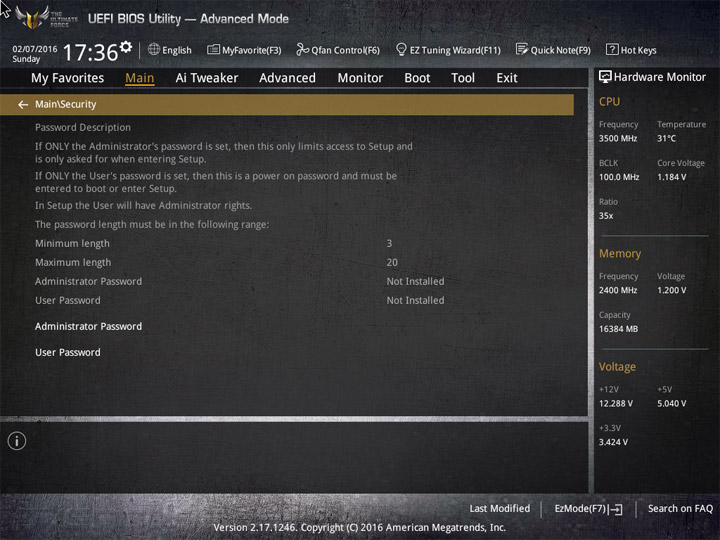
Task: Change language from English
Action: pos(177,50)
